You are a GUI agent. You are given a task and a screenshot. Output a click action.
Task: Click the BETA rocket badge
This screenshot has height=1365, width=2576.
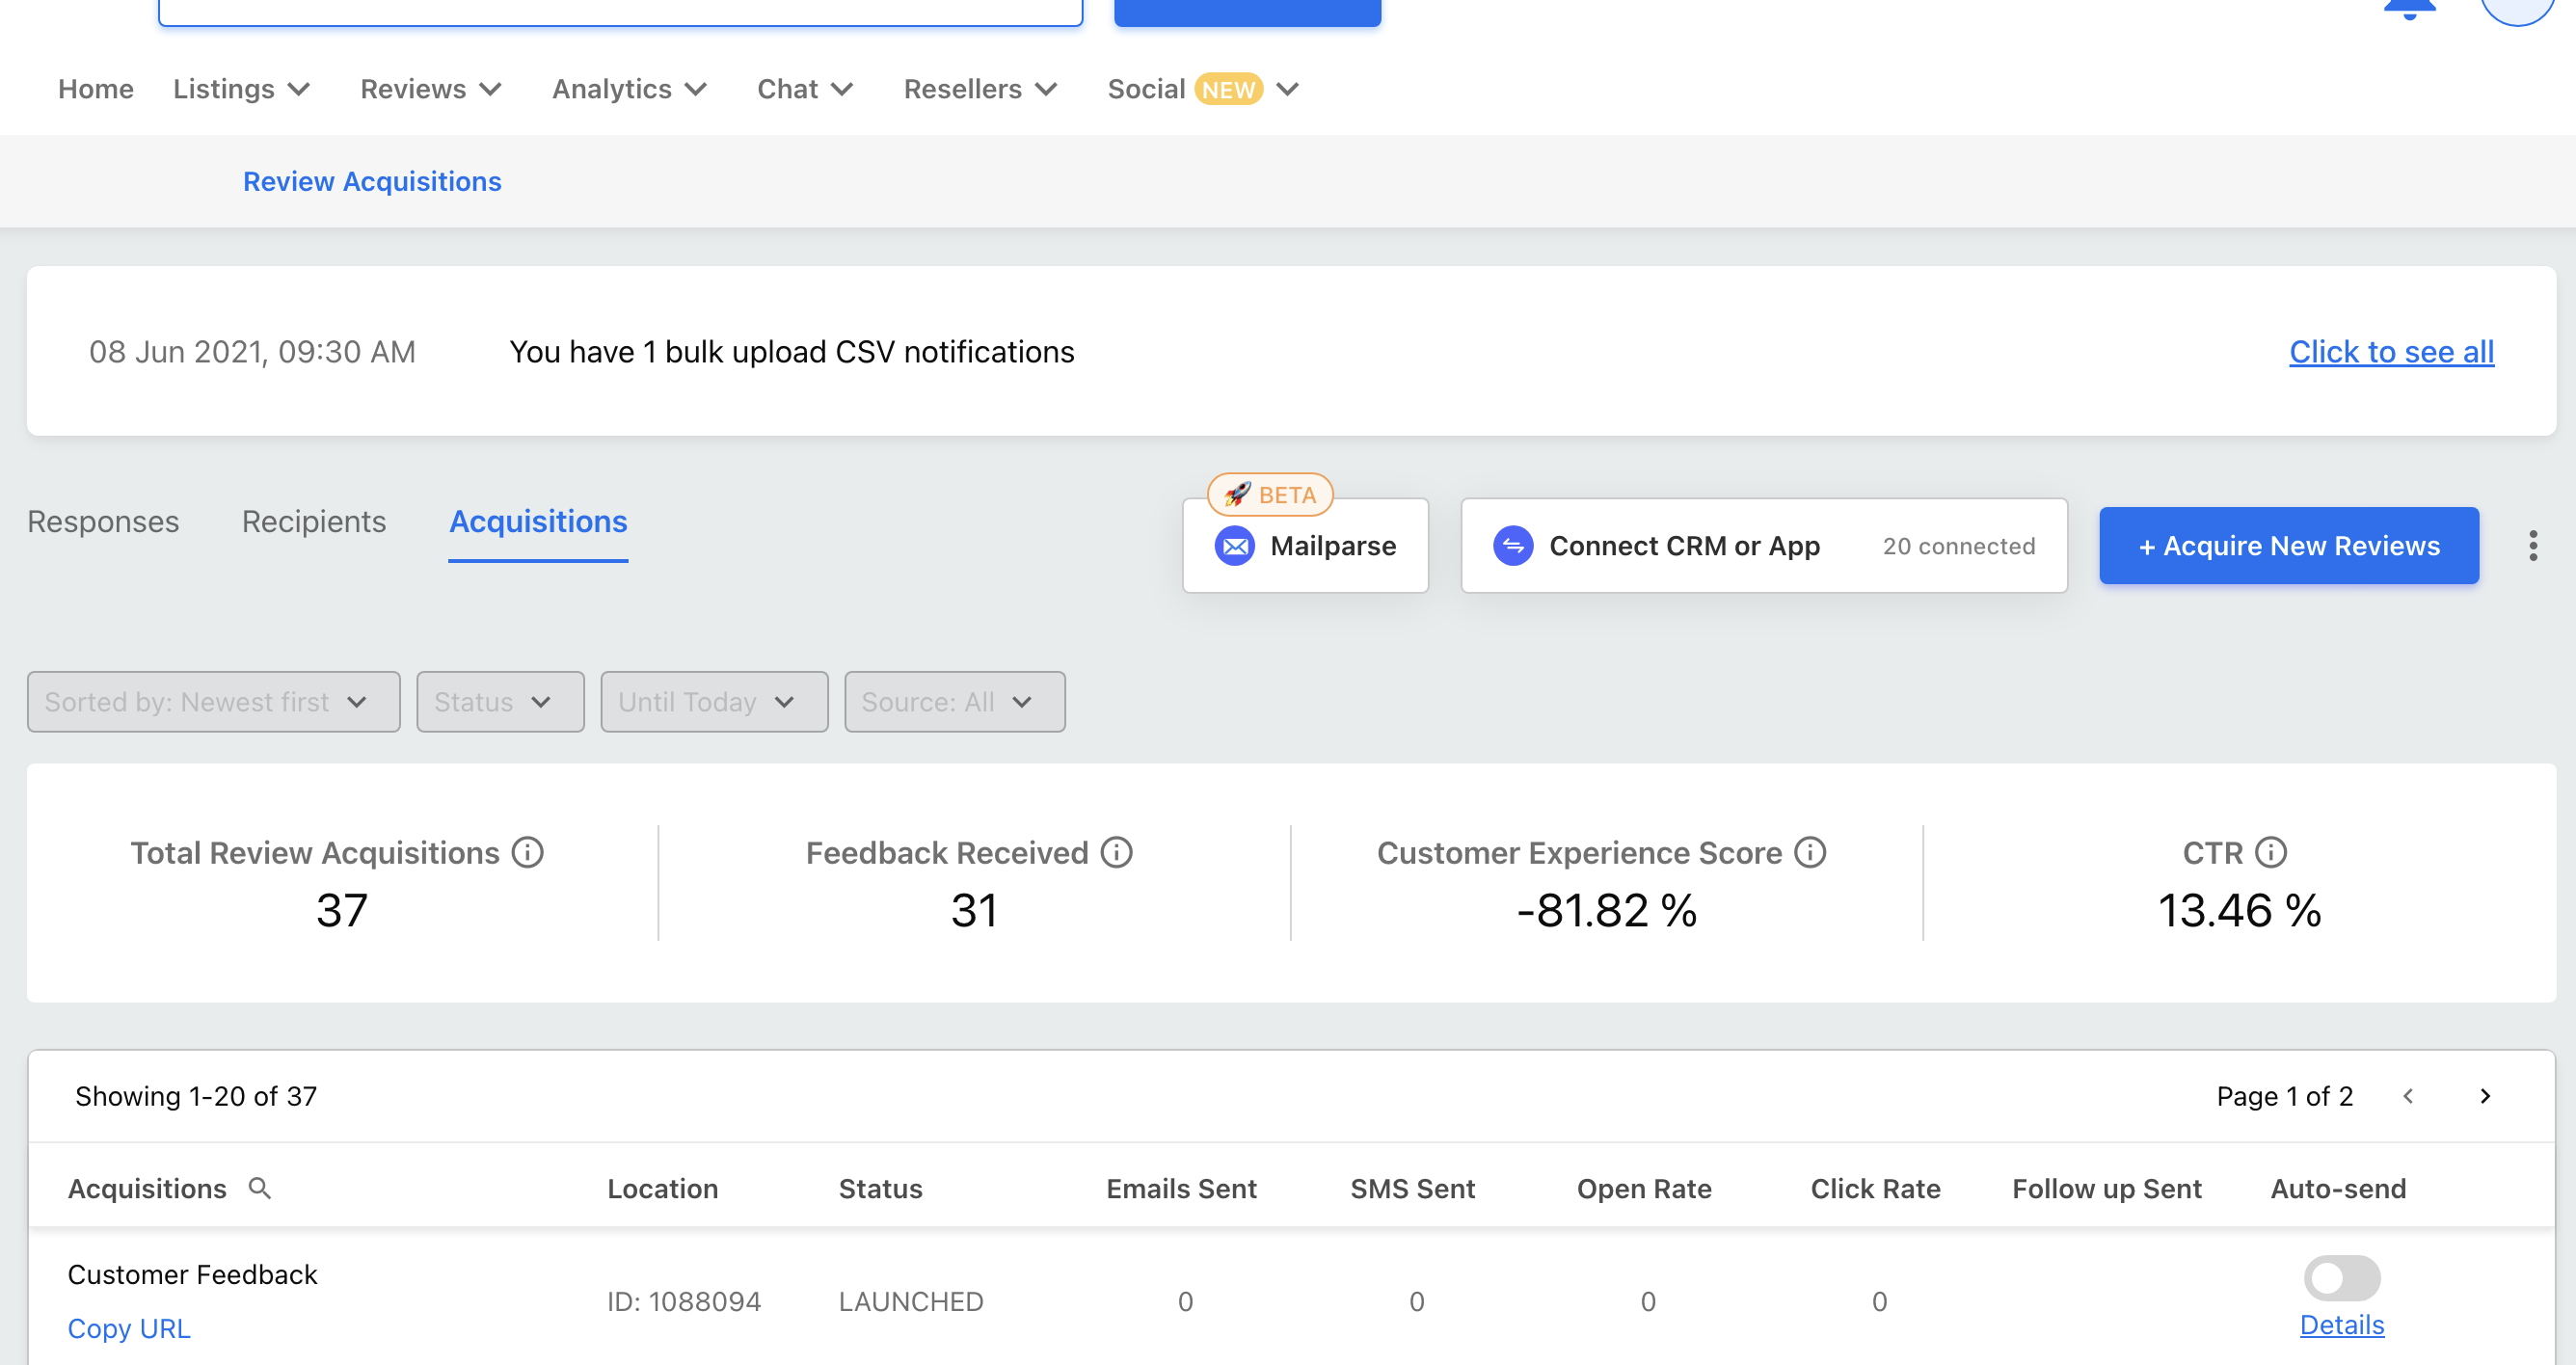[x=1270, y=494]
